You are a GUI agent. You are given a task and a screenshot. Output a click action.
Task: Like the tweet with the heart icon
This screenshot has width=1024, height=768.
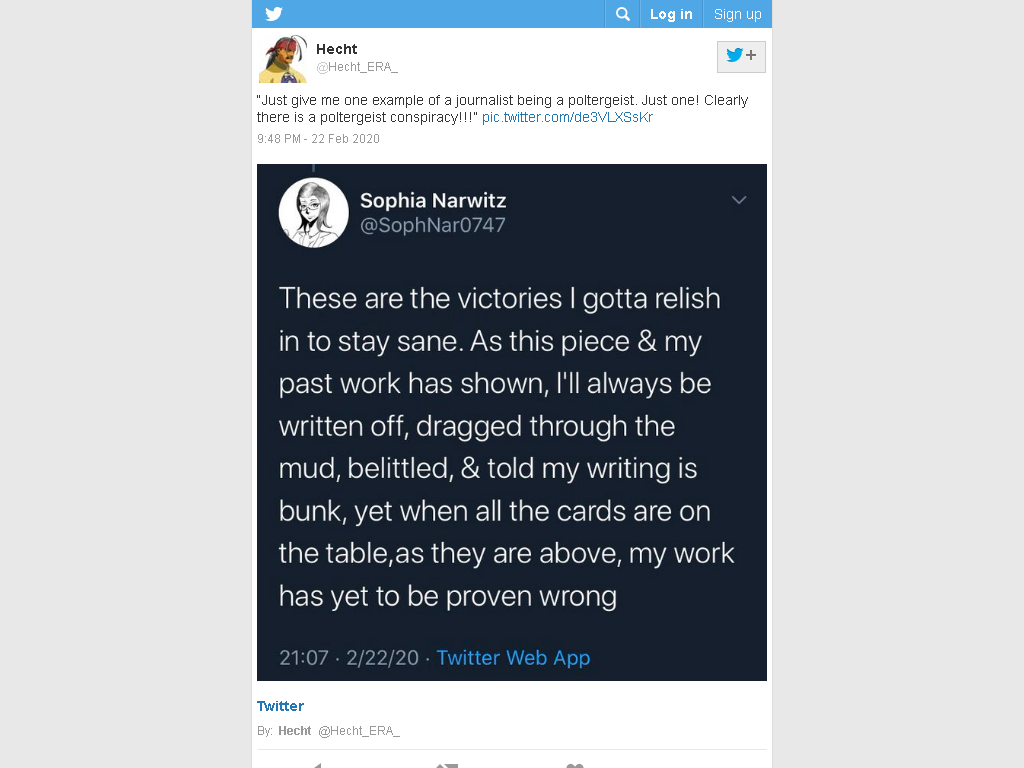tap(575, 765)
